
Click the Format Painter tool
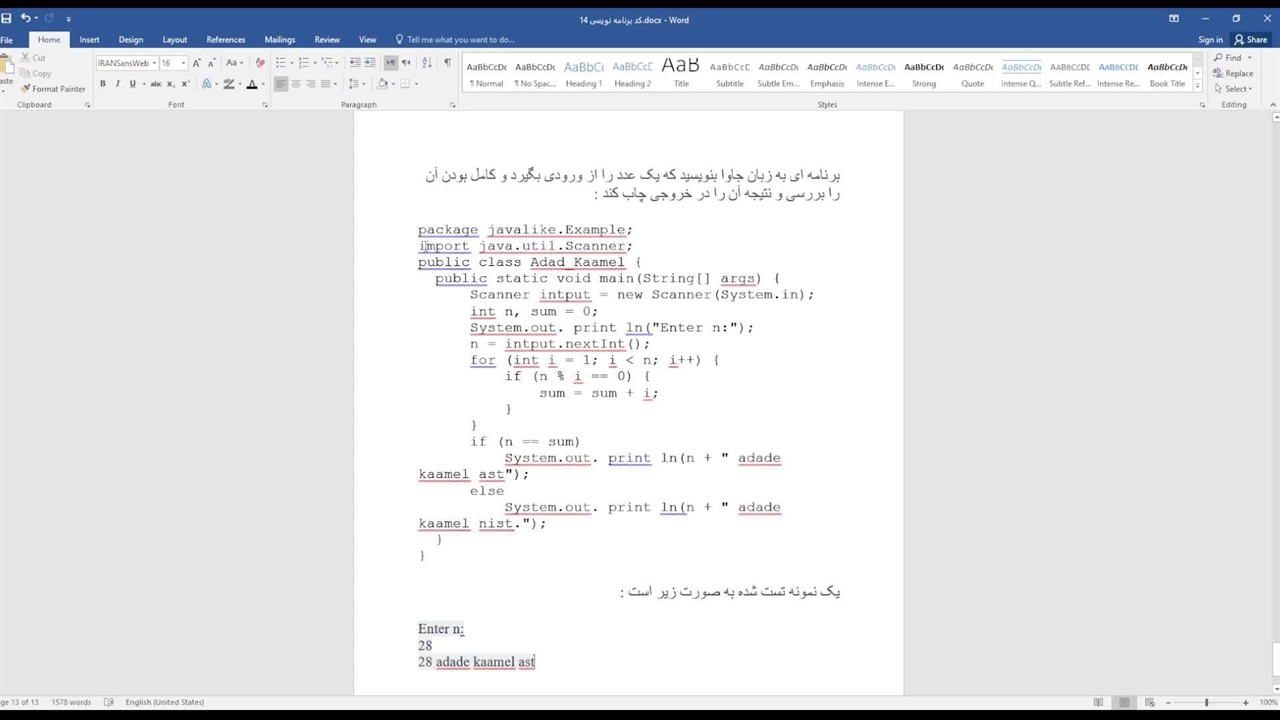tap(53, 89)
